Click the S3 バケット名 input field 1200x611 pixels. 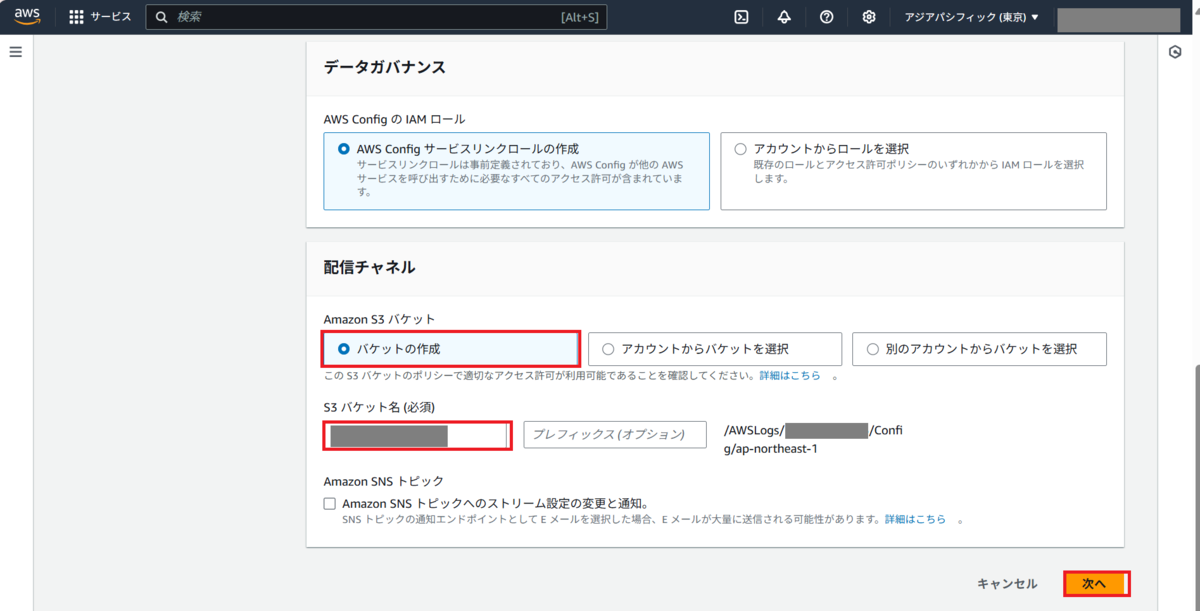pyautogui.click(x=417, y=435)
